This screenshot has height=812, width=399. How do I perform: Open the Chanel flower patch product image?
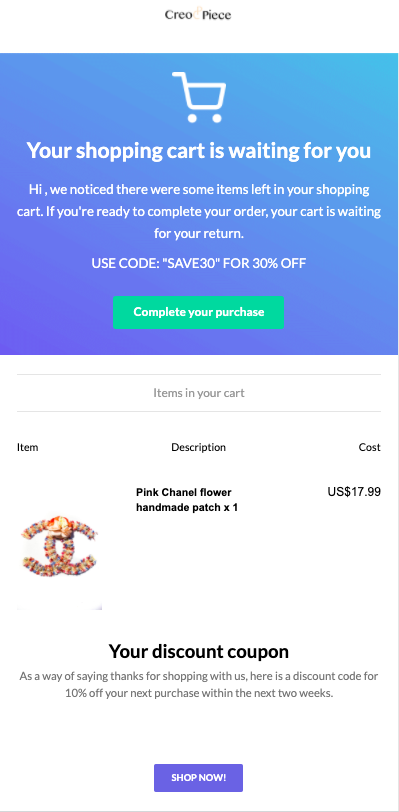60,548
